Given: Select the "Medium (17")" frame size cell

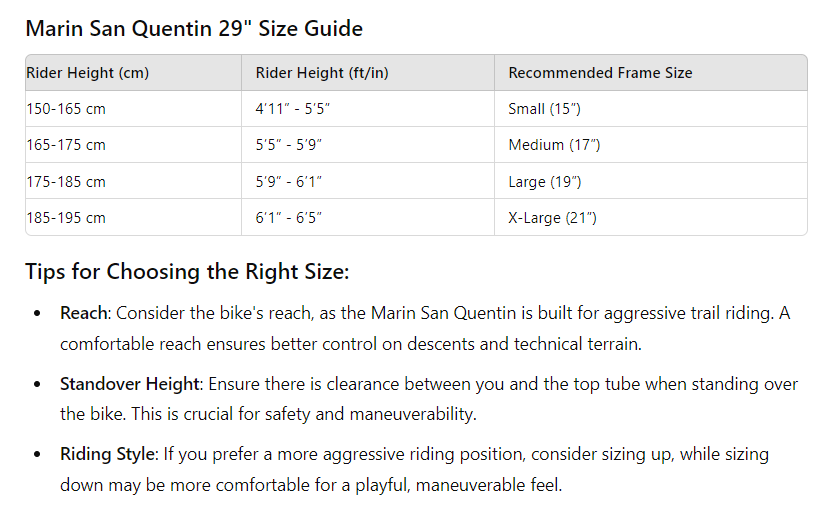Looking at the screenshot, I should tap(554, 145).
